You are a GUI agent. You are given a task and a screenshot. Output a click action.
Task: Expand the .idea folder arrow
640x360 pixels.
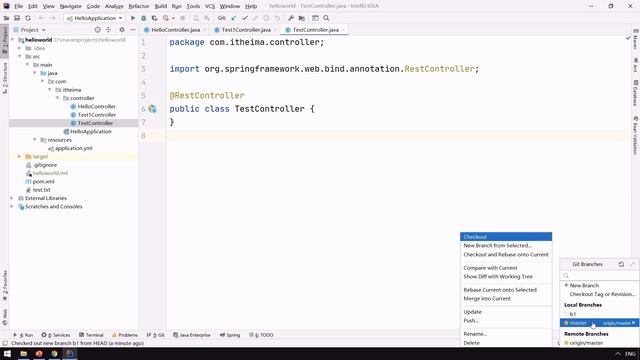20,48
